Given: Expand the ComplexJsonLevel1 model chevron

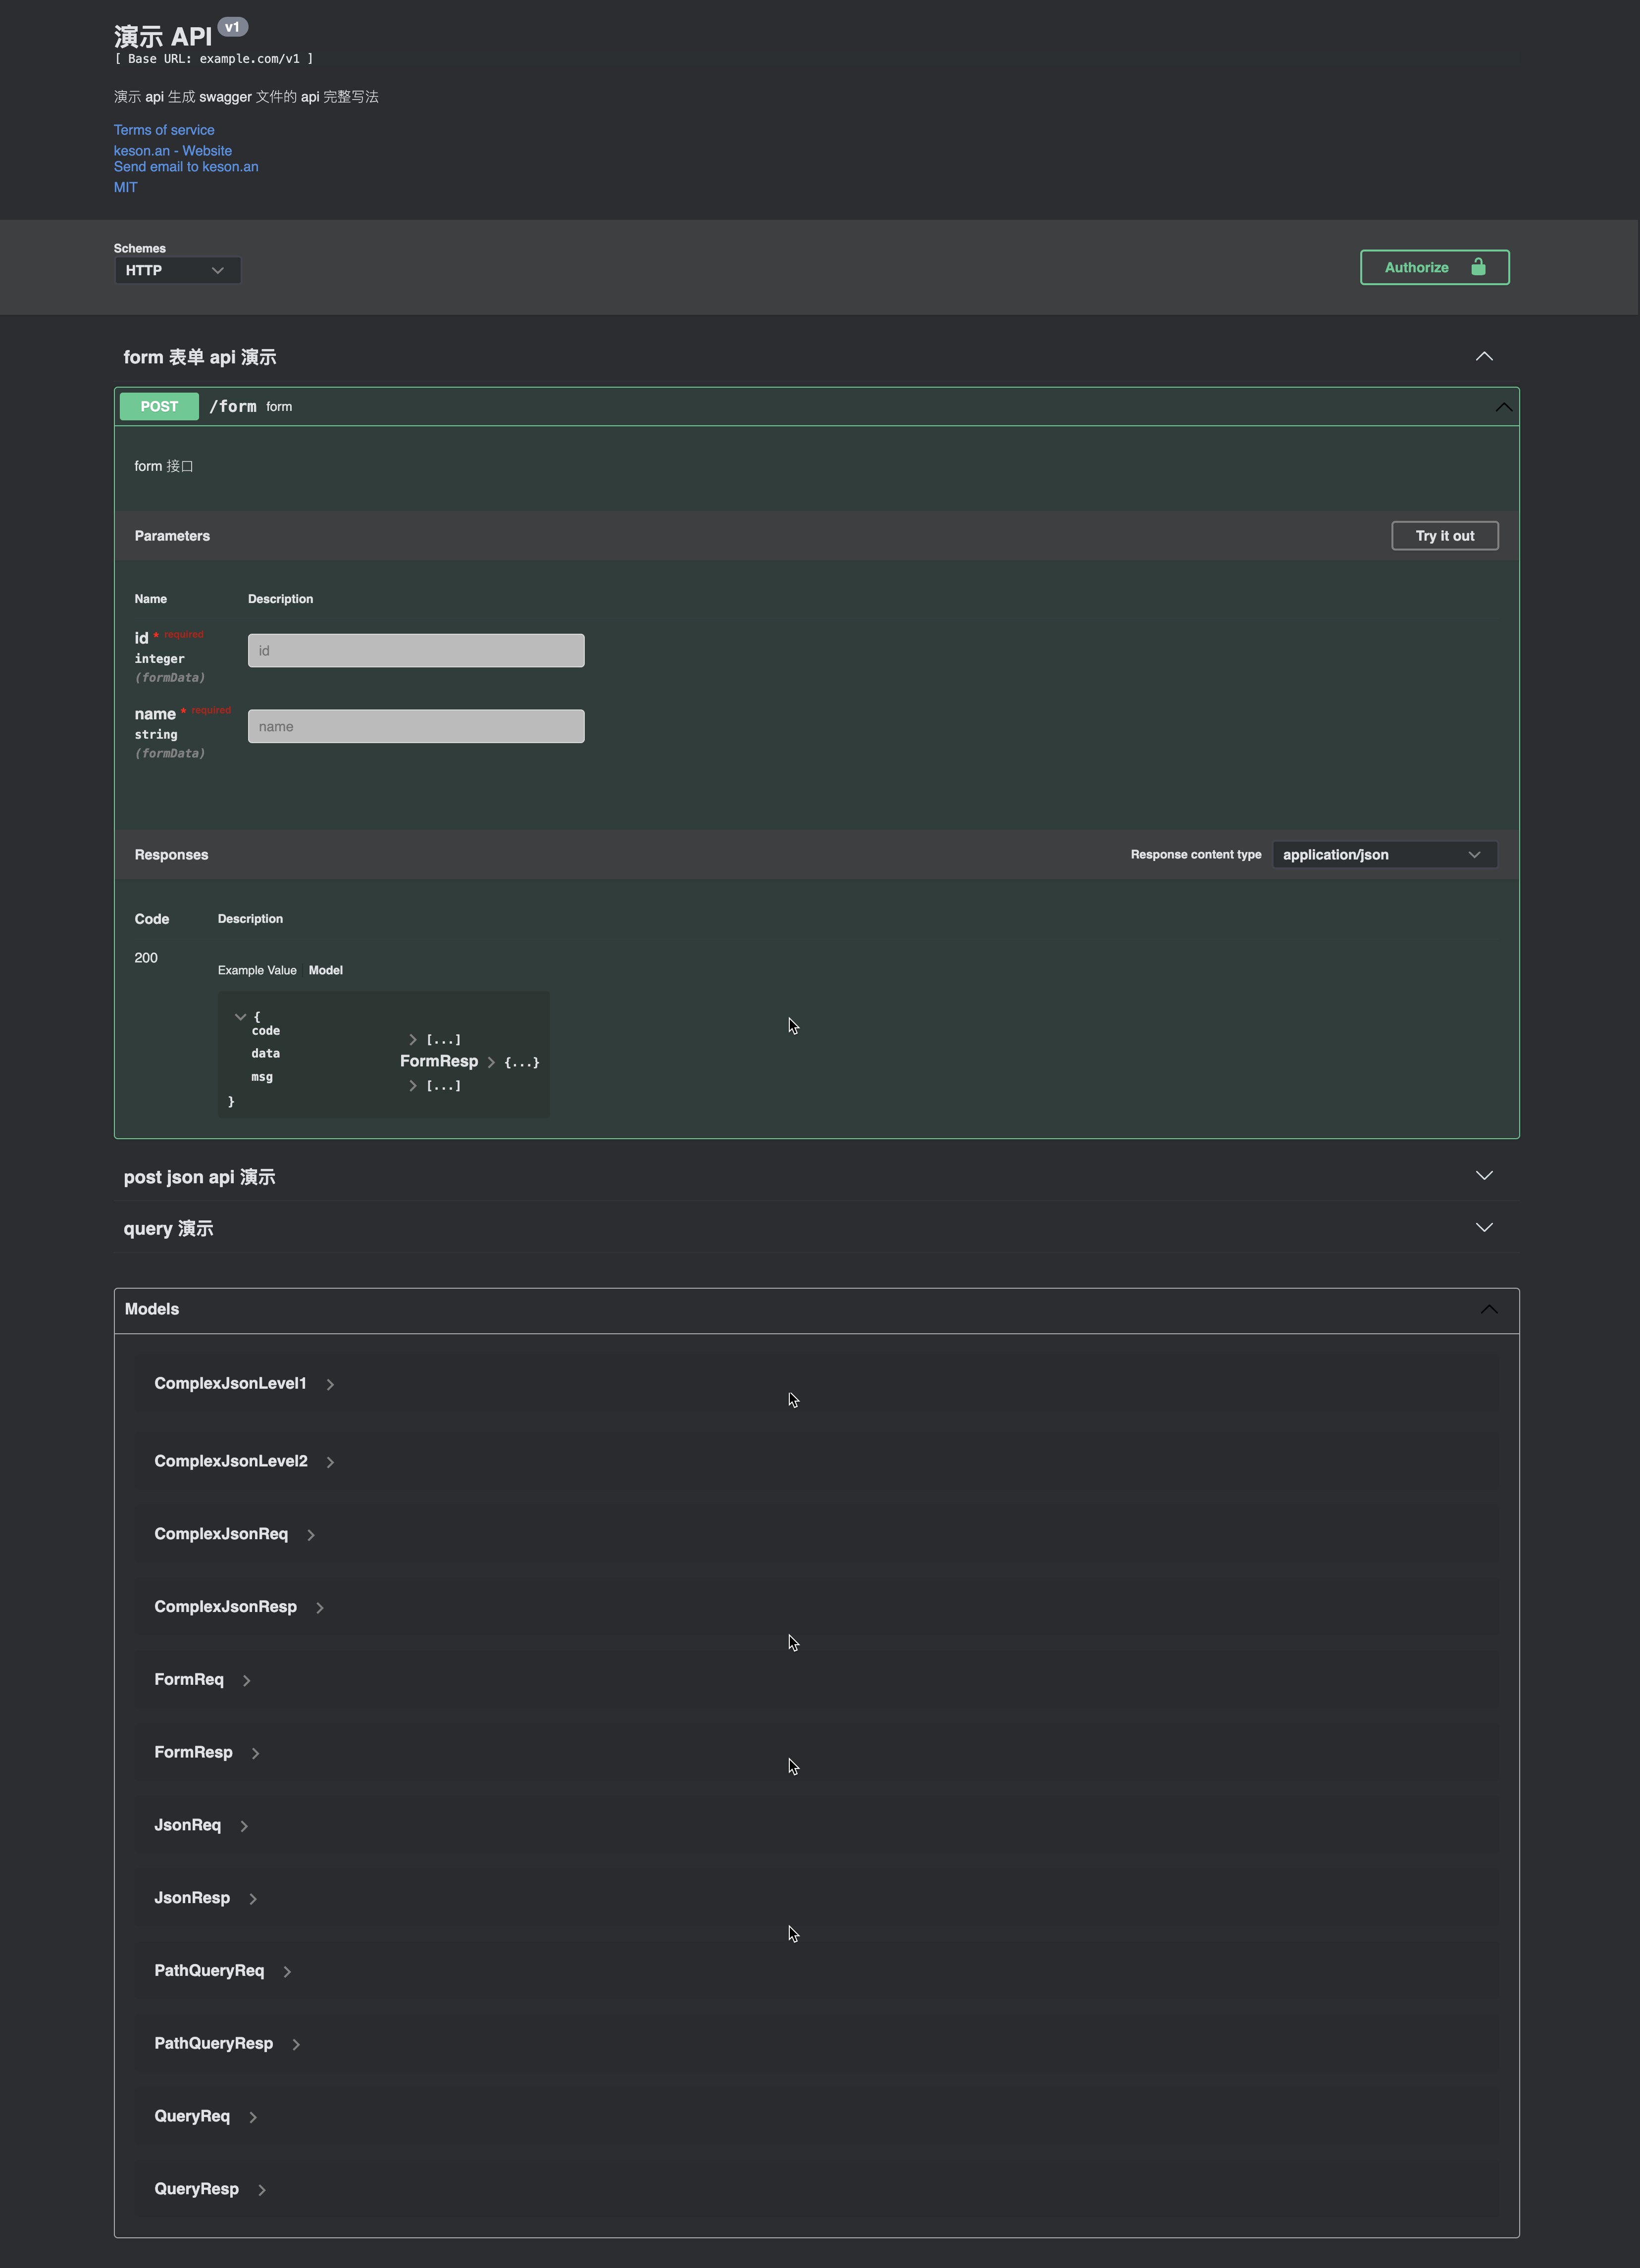Looking at the screenshot, I should coord(330,1385).
